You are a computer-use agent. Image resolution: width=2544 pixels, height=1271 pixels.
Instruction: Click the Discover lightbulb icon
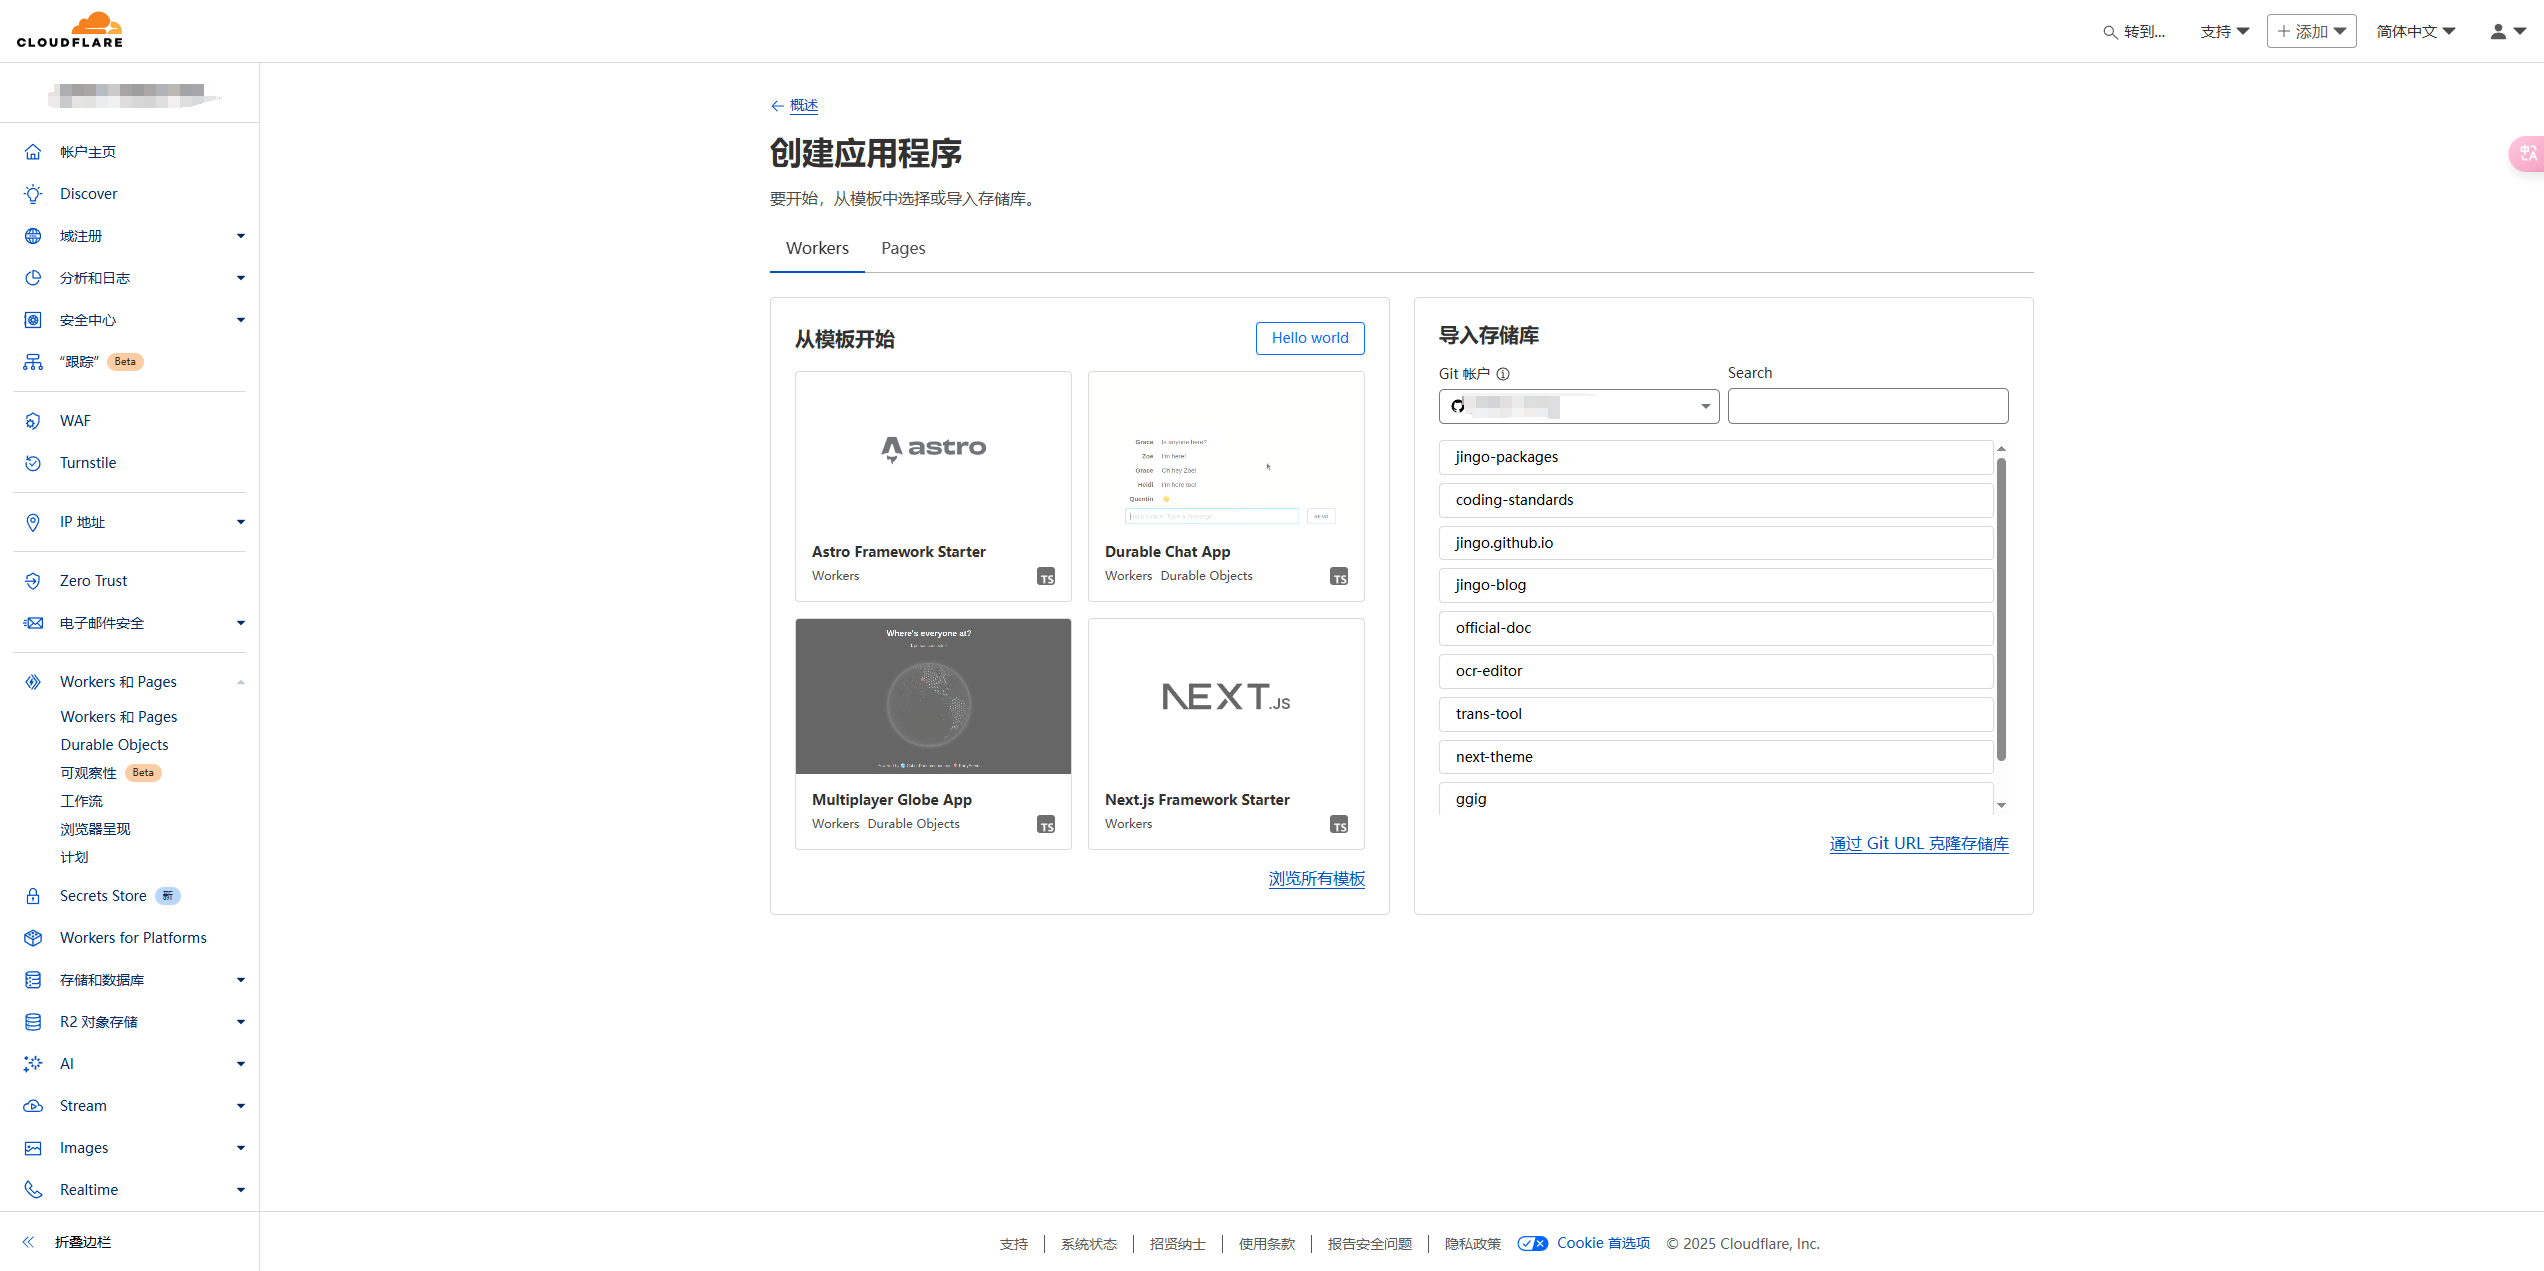click(x=33, y=194)
